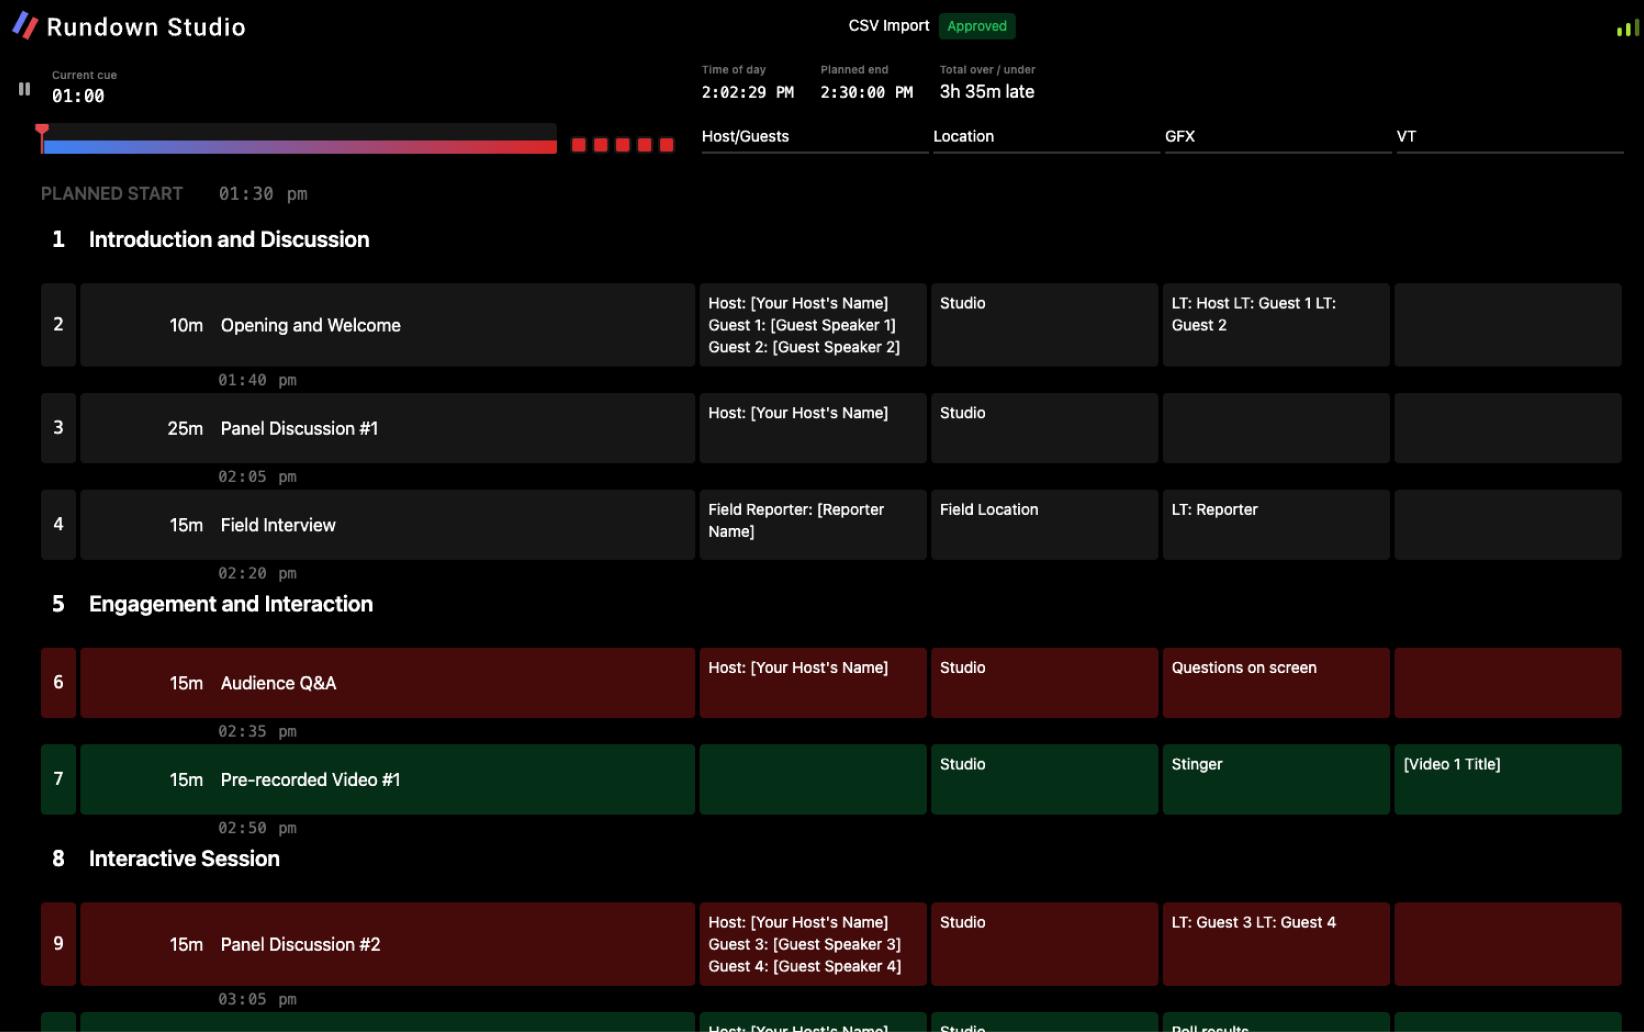The image size is (1644, 1032).
Task: Click the Planned end time 2:30:00 PM
Action: click(x=867, y=92)
